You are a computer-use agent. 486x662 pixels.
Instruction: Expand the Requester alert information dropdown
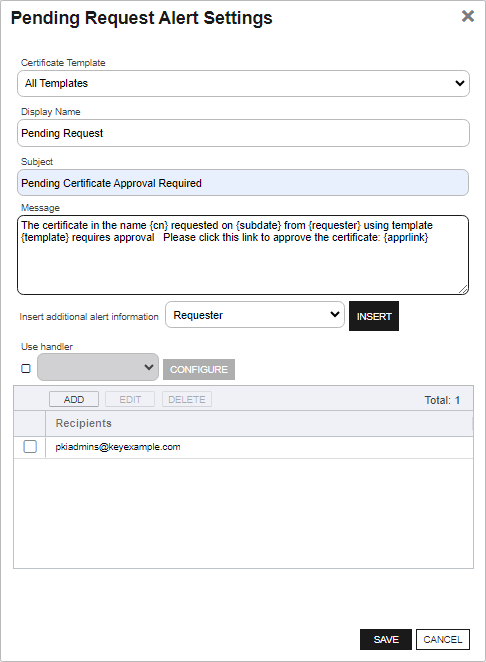tap(255, 315)
